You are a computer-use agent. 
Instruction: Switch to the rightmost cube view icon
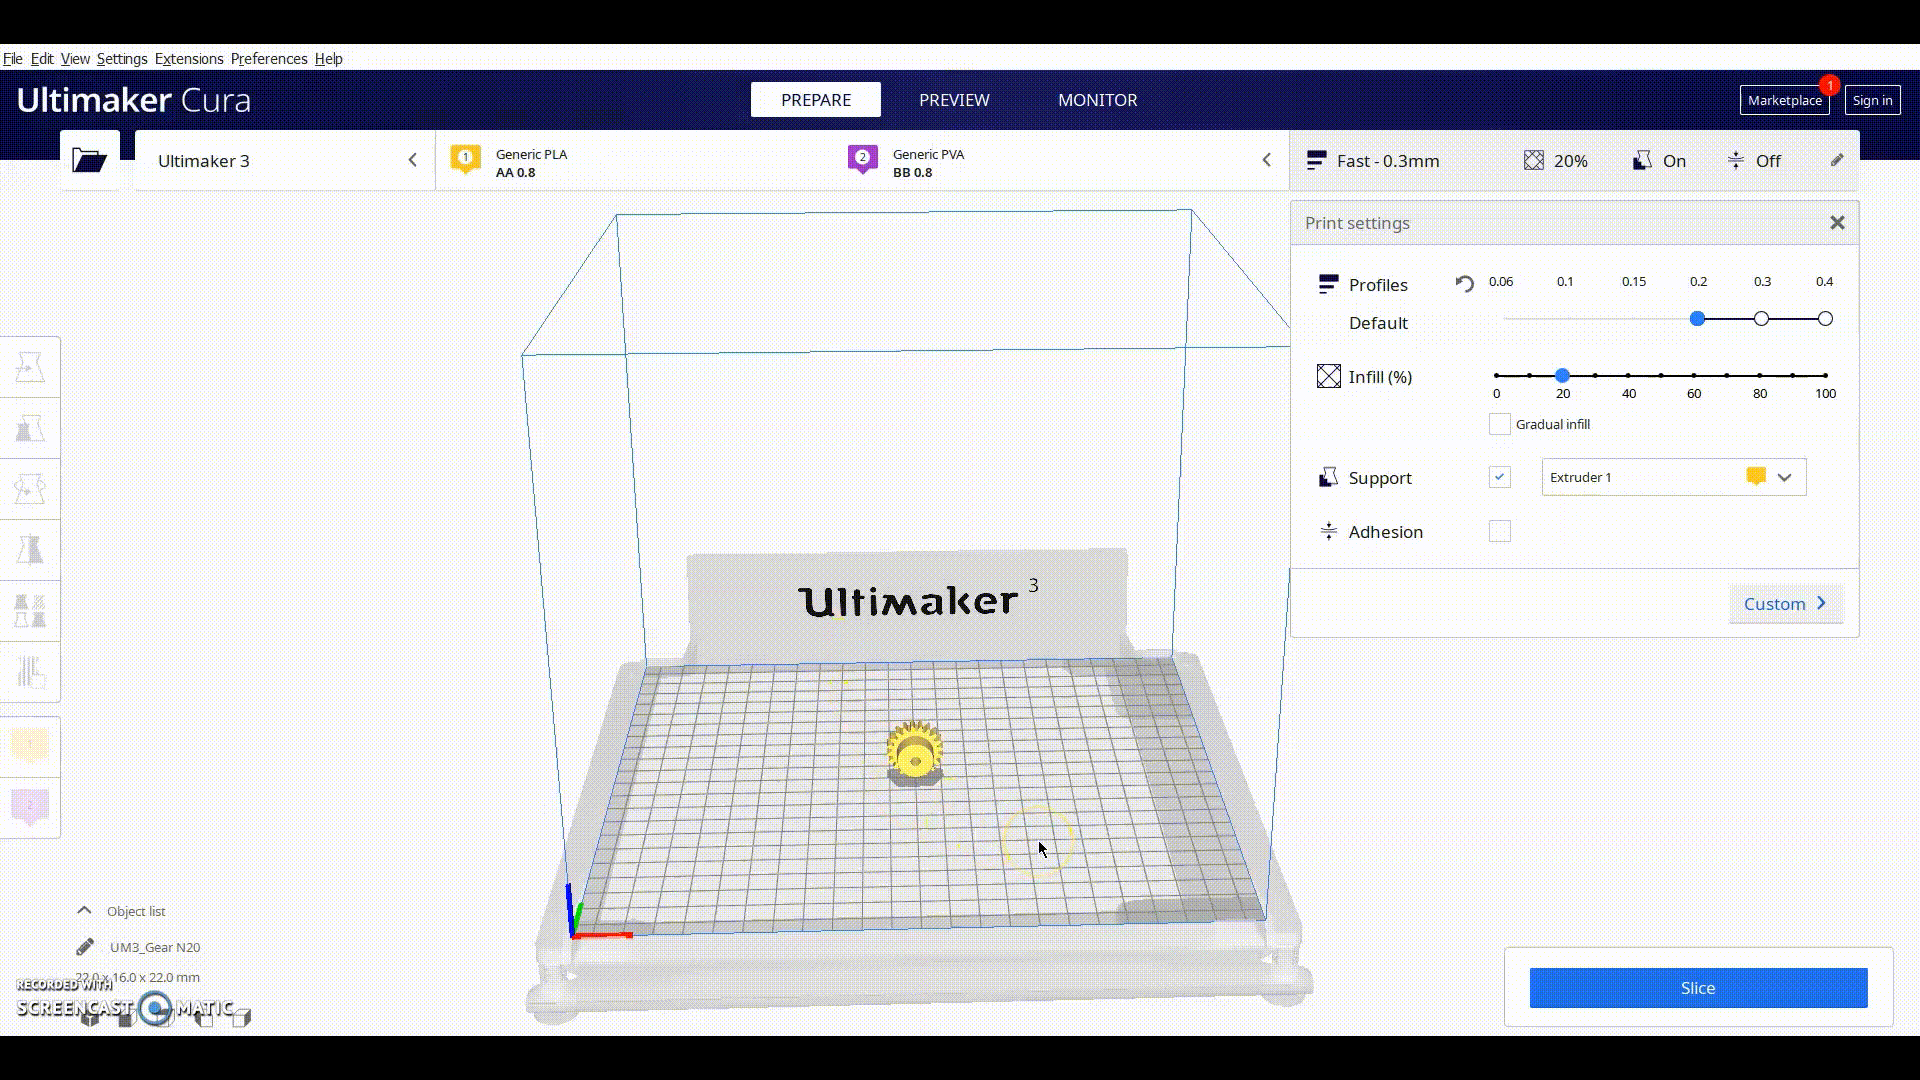click(241, 1018)
